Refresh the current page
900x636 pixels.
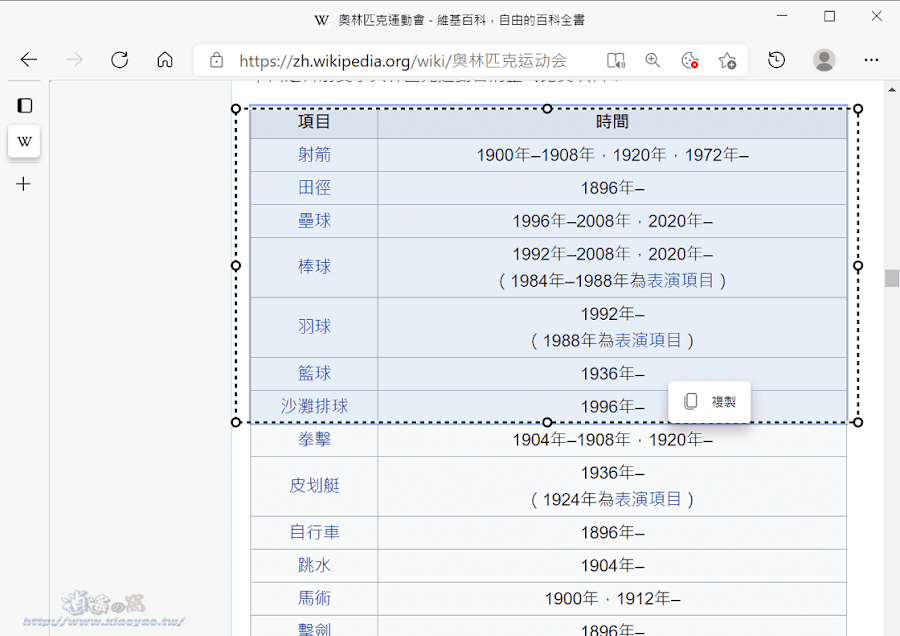[x=119, y=60]
